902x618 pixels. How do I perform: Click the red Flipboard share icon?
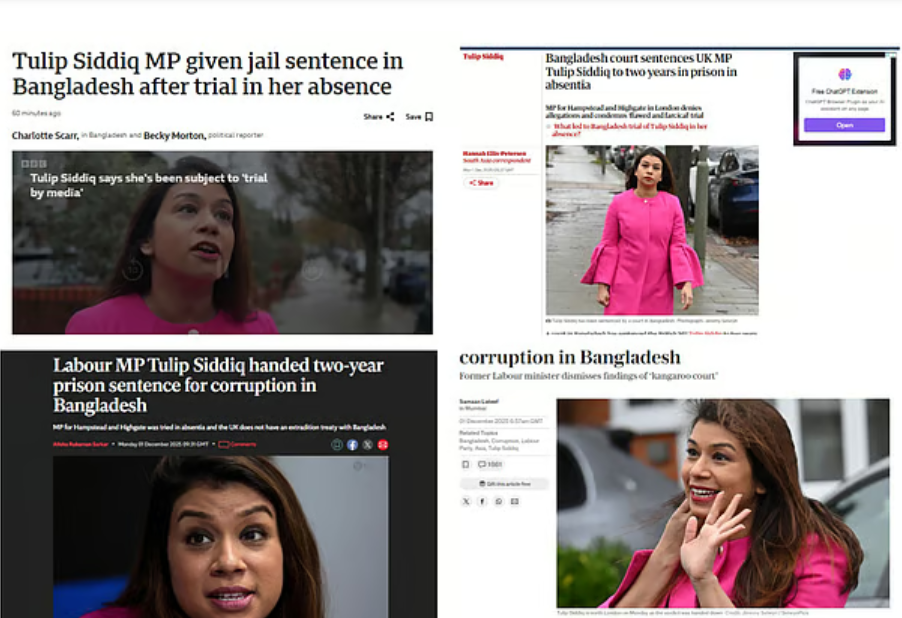(x=383, y=445)
